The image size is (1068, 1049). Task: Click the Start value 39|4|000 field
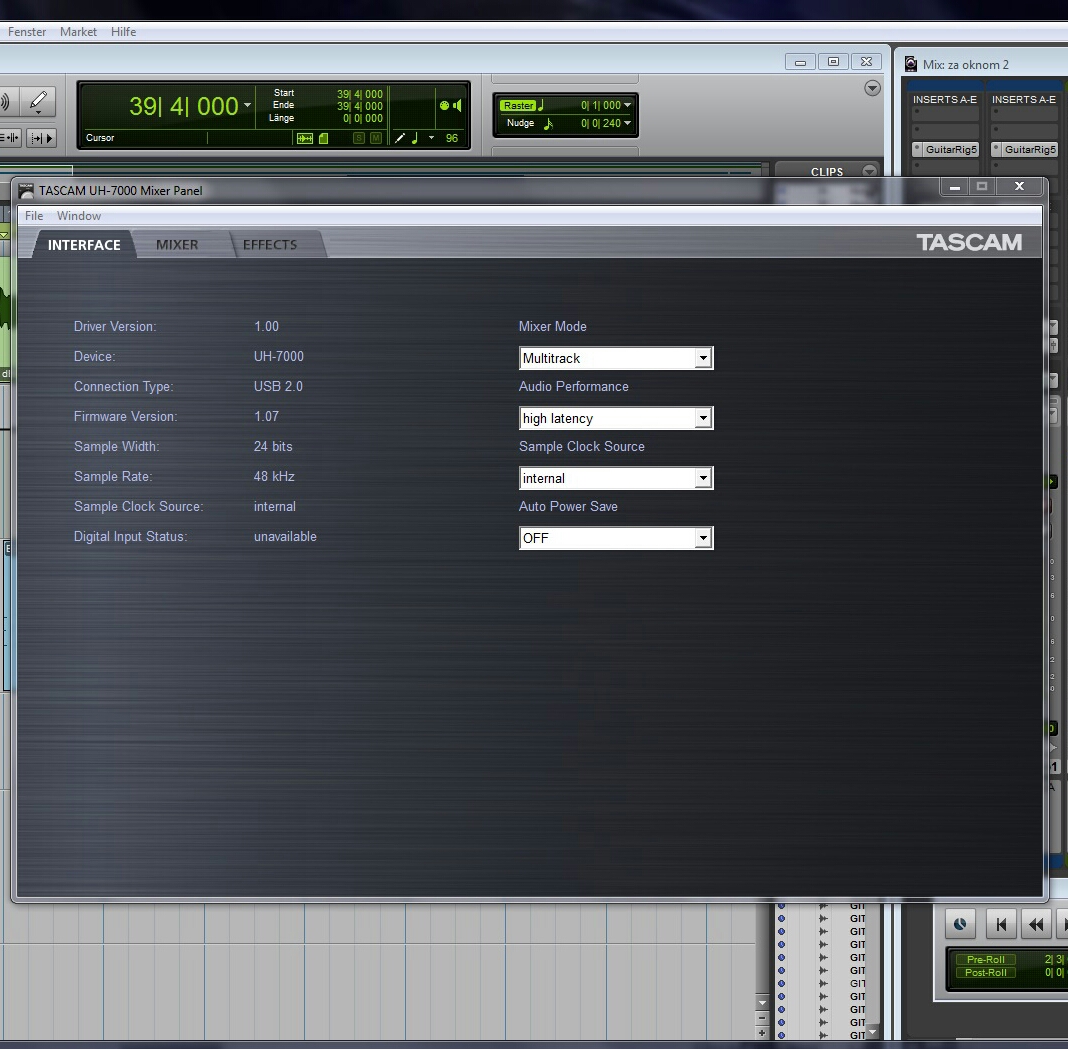point(360,94)
